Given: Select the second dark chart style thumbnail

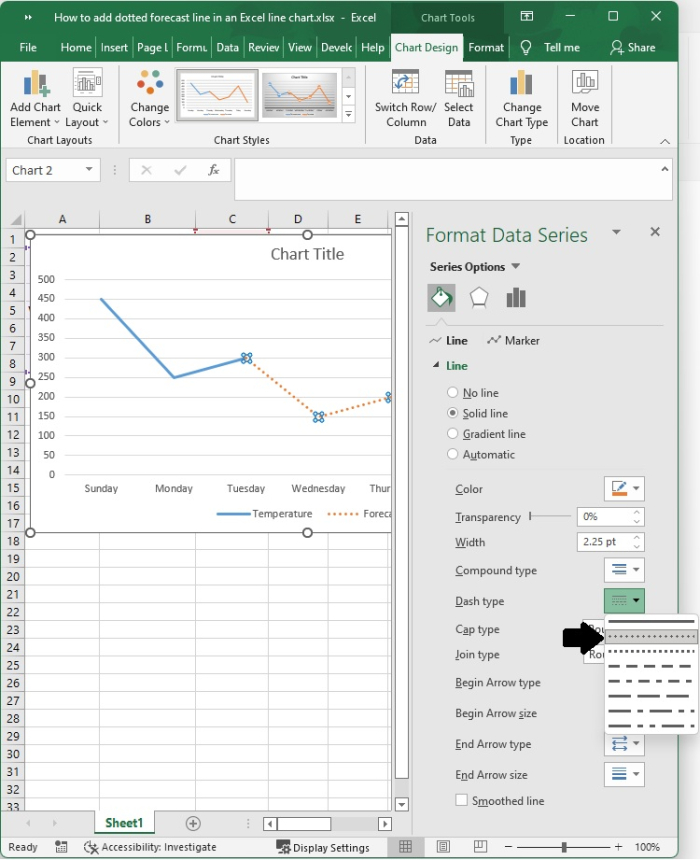Looking at the screenshot, I should point(300,95).
